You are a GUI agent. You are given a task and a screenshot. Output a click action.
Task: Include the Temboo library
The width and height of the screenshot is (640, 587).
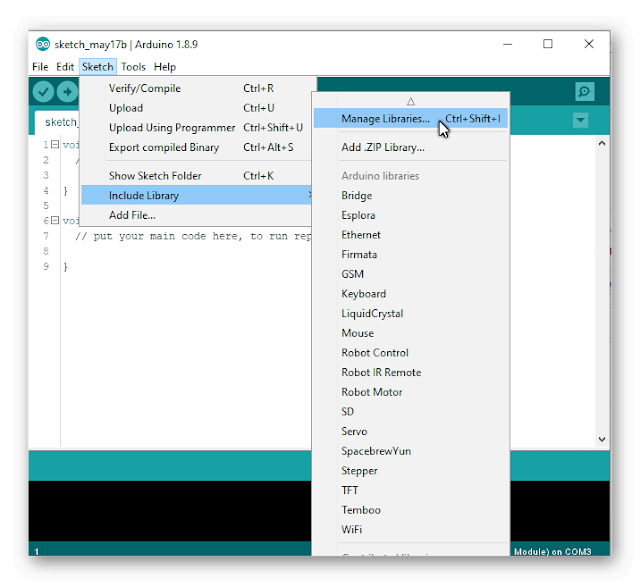(410, 509)
